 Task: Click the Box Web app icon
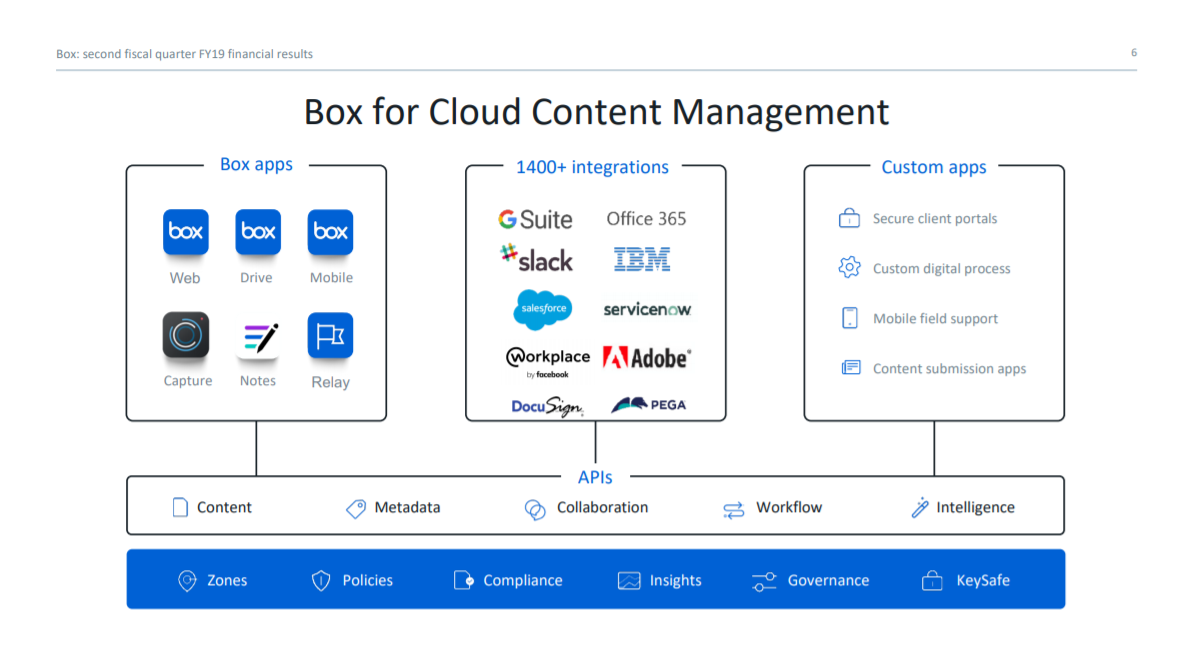coord(185,232)
